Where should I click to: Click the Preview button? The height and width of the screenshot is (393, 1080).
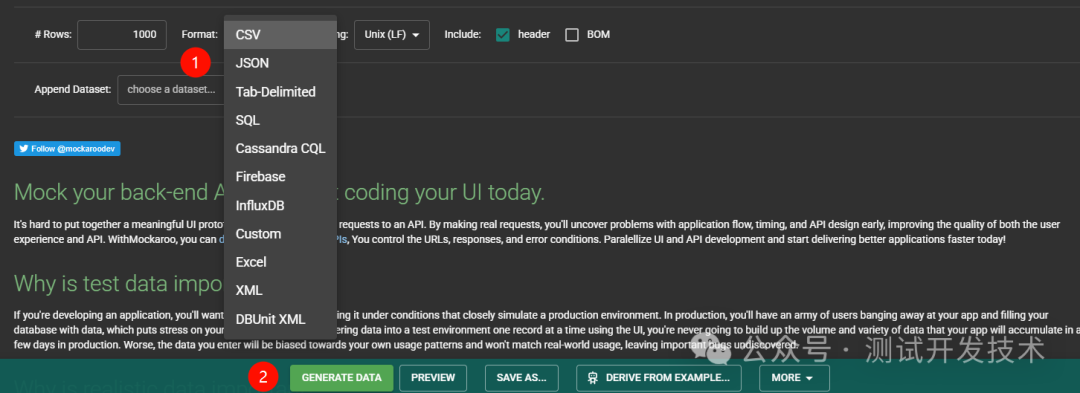pos(433,378)
